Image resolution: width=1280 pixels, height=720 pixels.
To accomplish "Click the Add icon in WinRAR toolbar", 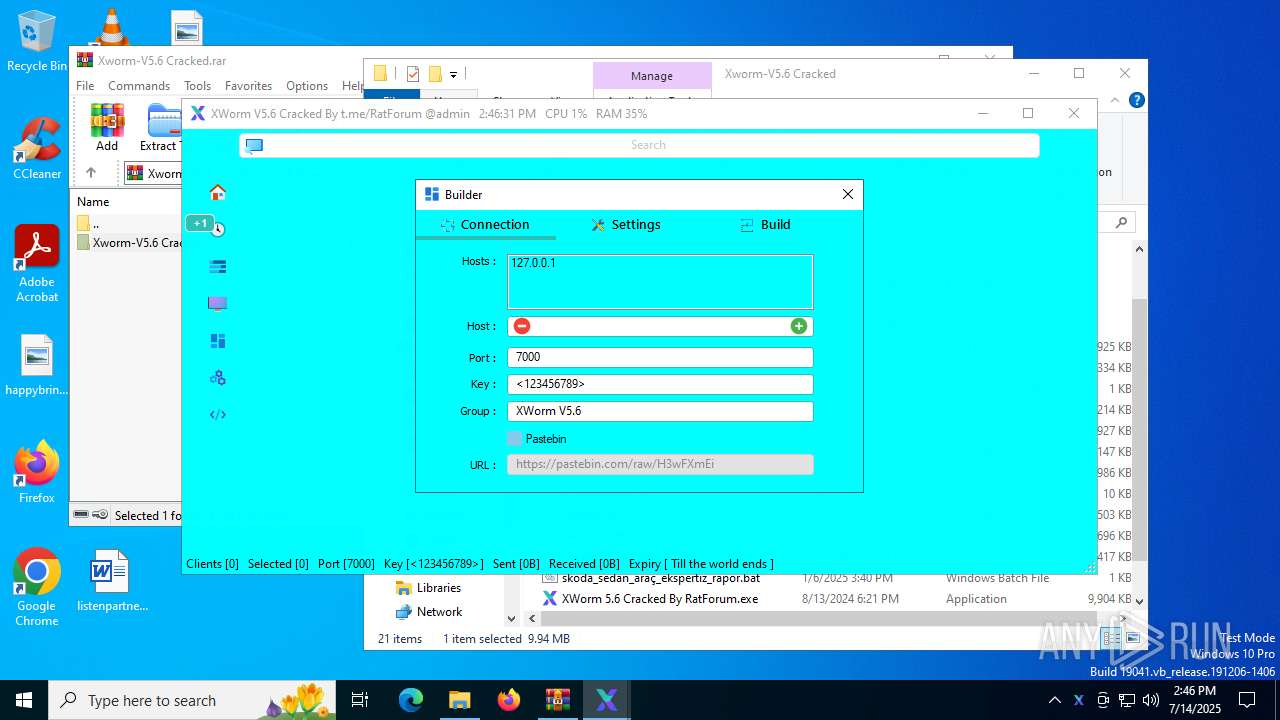I will tap(107, 127).
